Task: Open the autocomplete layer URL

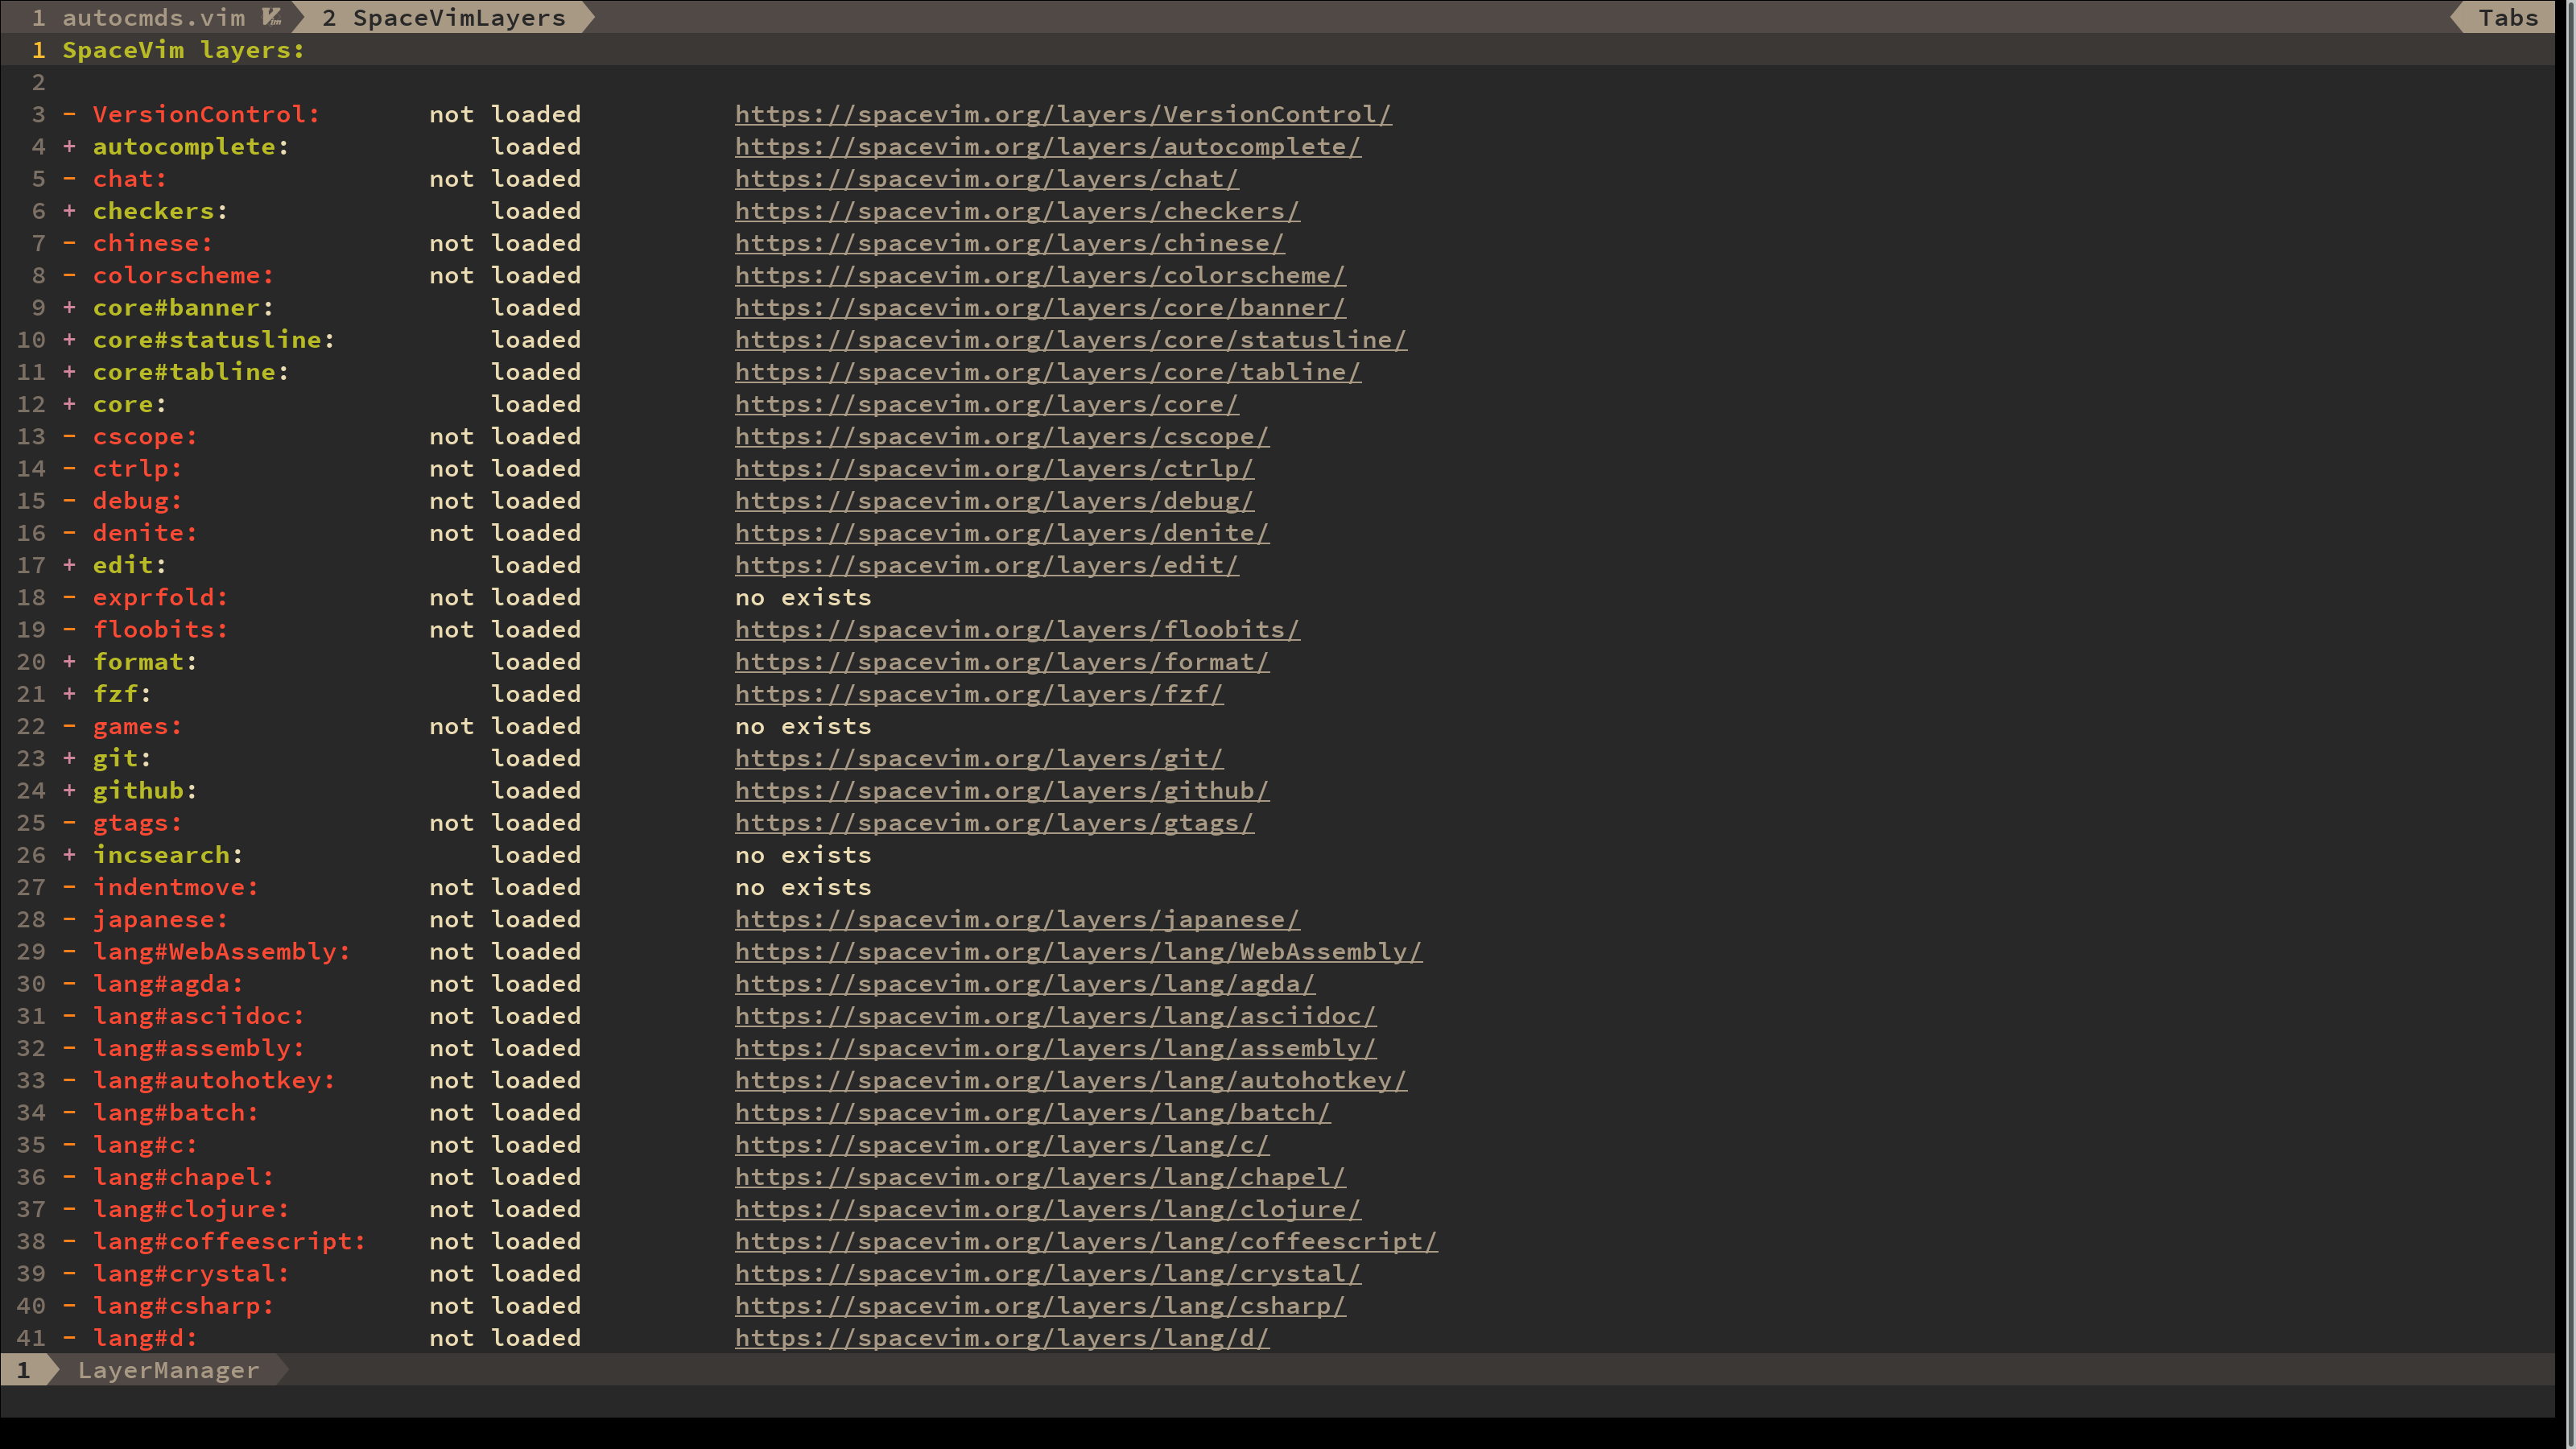Action: [1048, 147]
